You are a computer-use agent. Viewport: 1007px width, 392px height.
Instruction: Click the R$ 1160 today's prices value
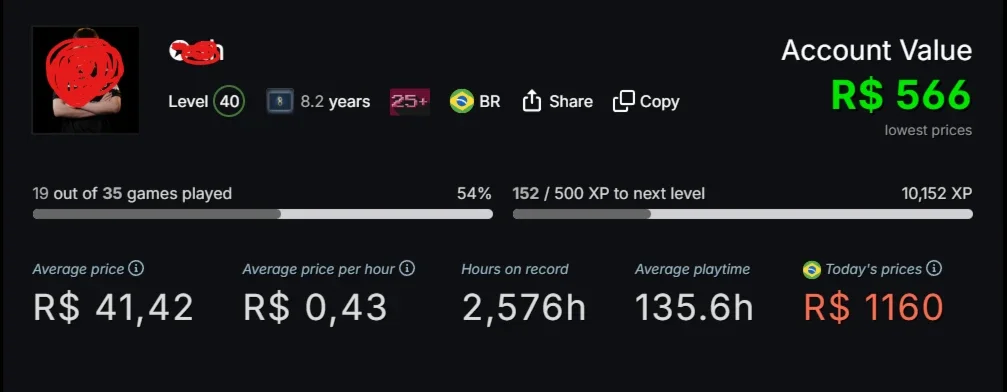(x=873, y=307)
